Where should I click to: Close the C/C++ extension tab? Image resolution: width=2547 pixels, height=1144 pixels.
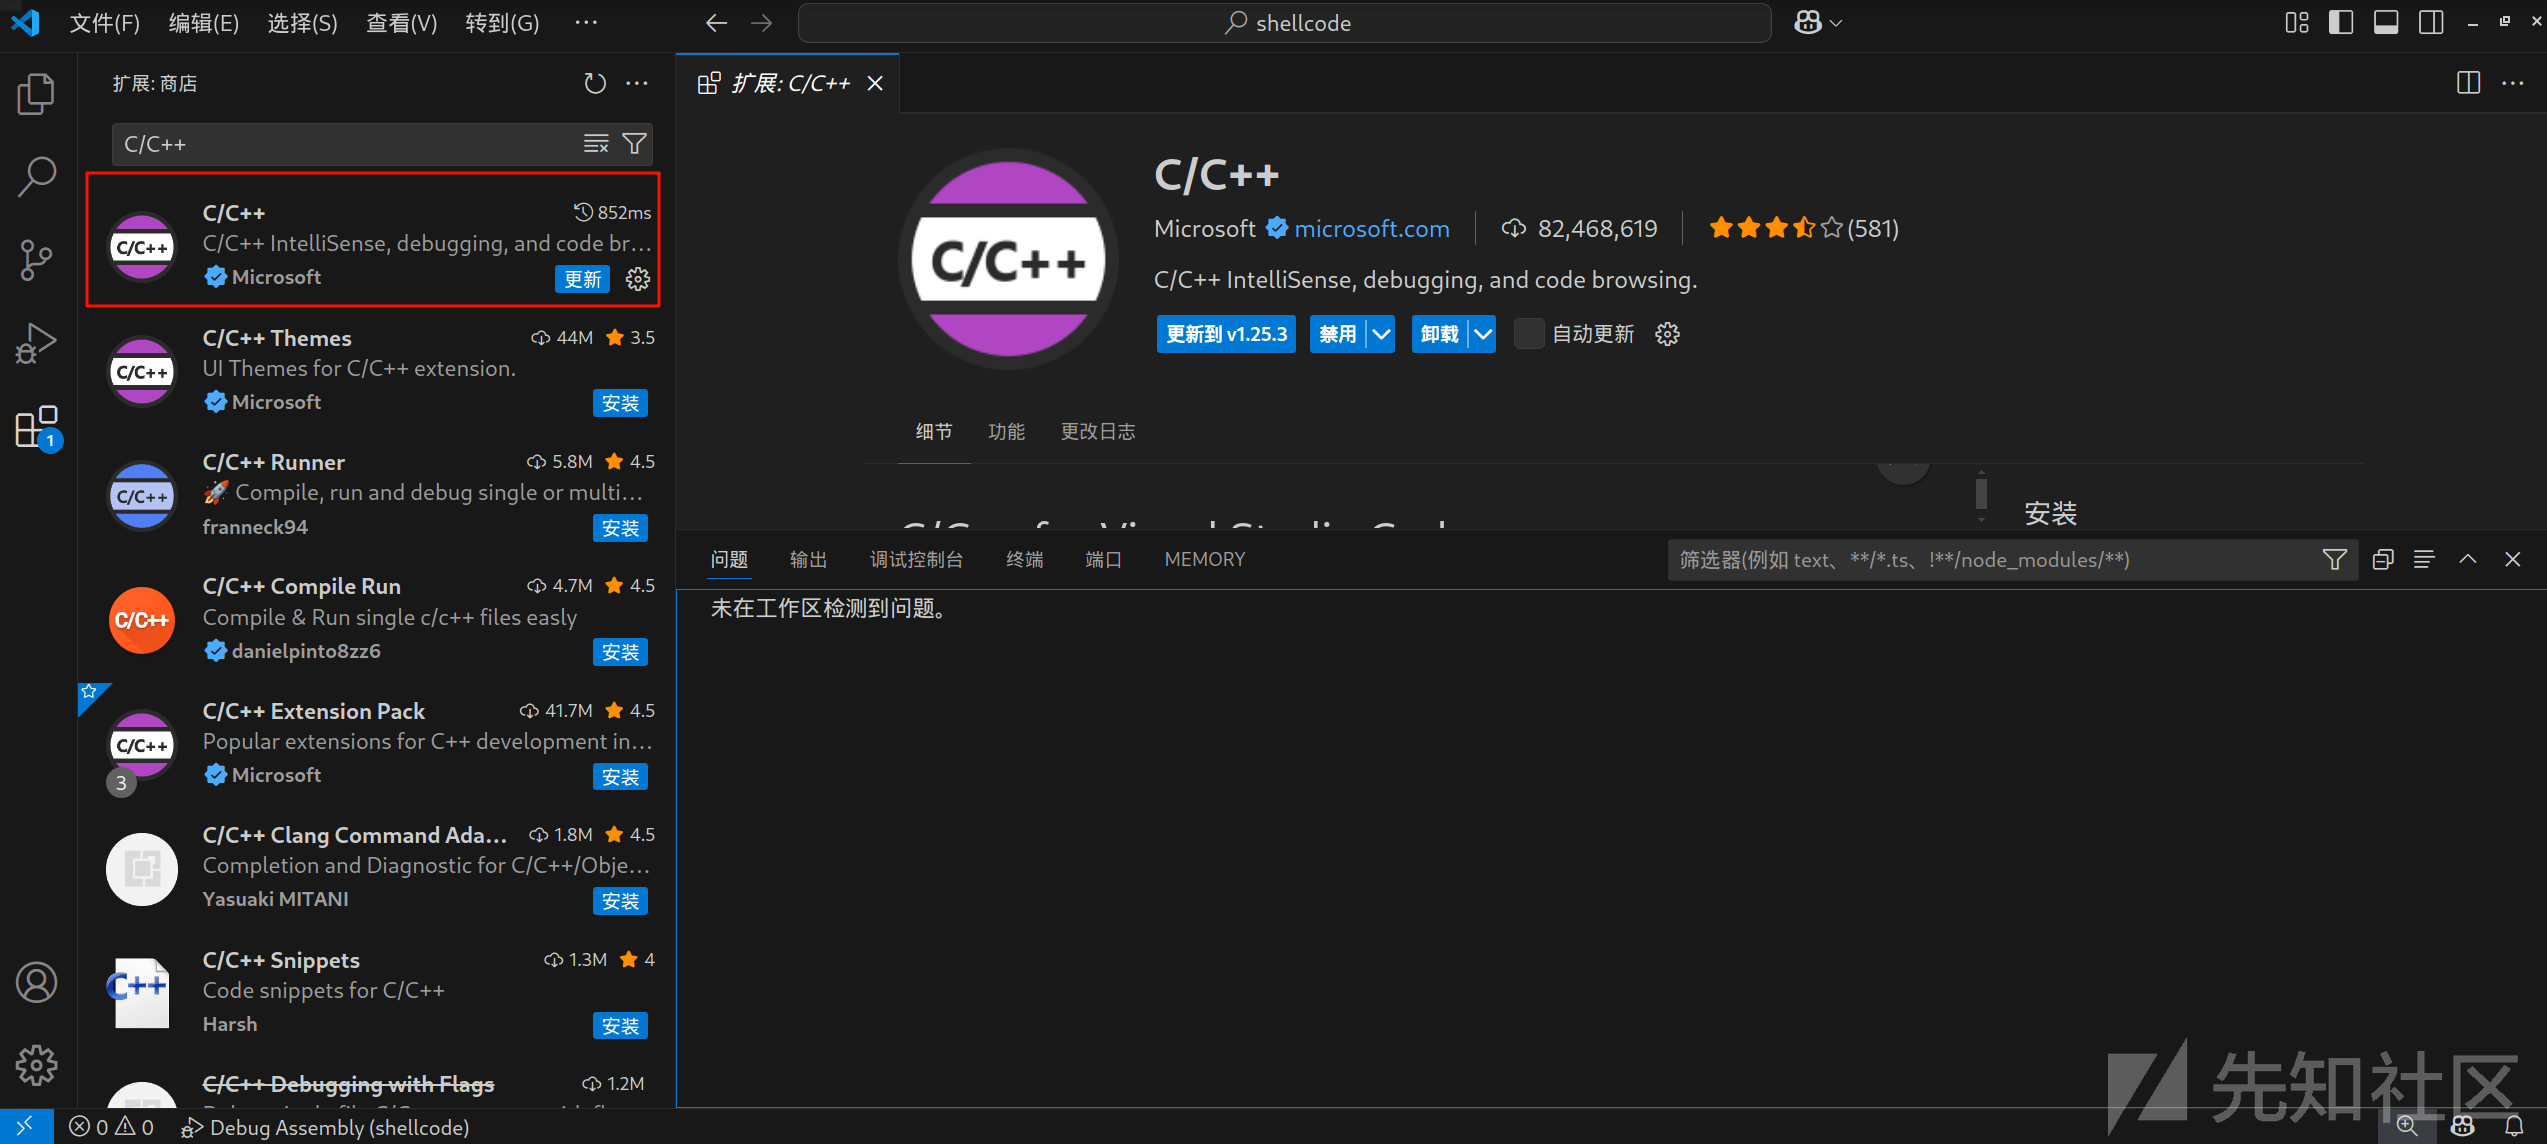point(875,83)
